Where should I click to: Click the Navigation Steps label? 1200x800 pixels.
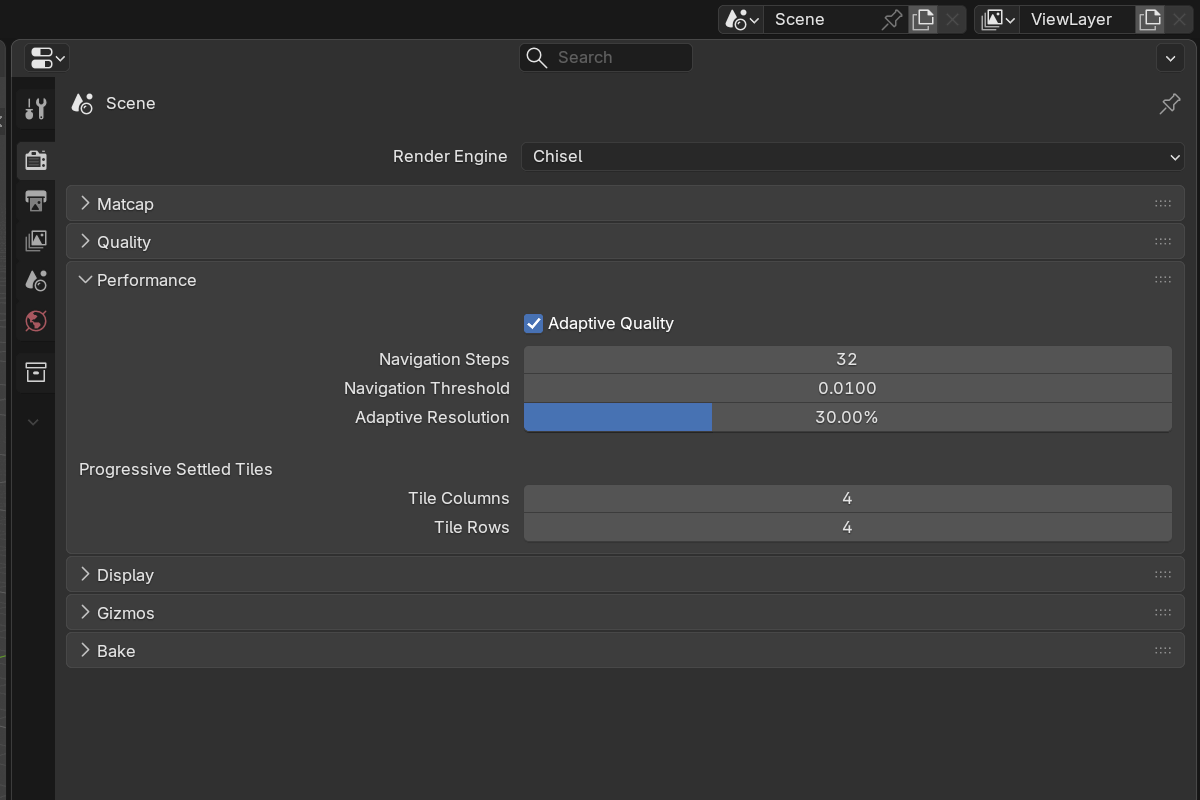(x=444, y=359)
